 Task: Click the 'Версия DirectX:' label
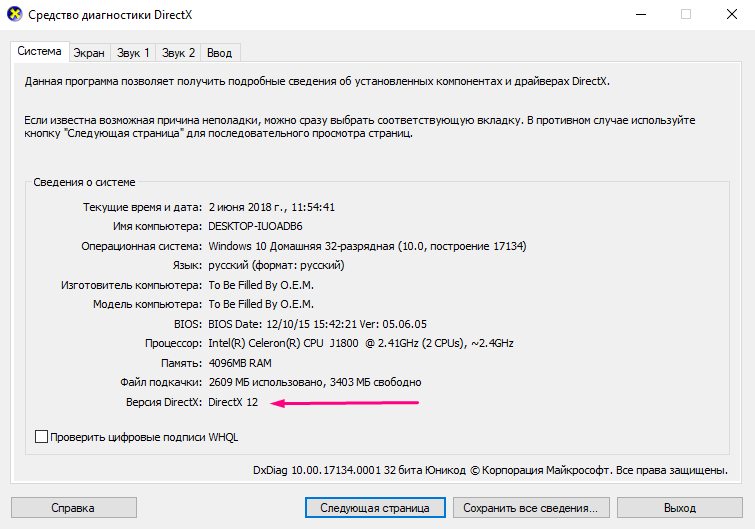[x=164, y=402]
